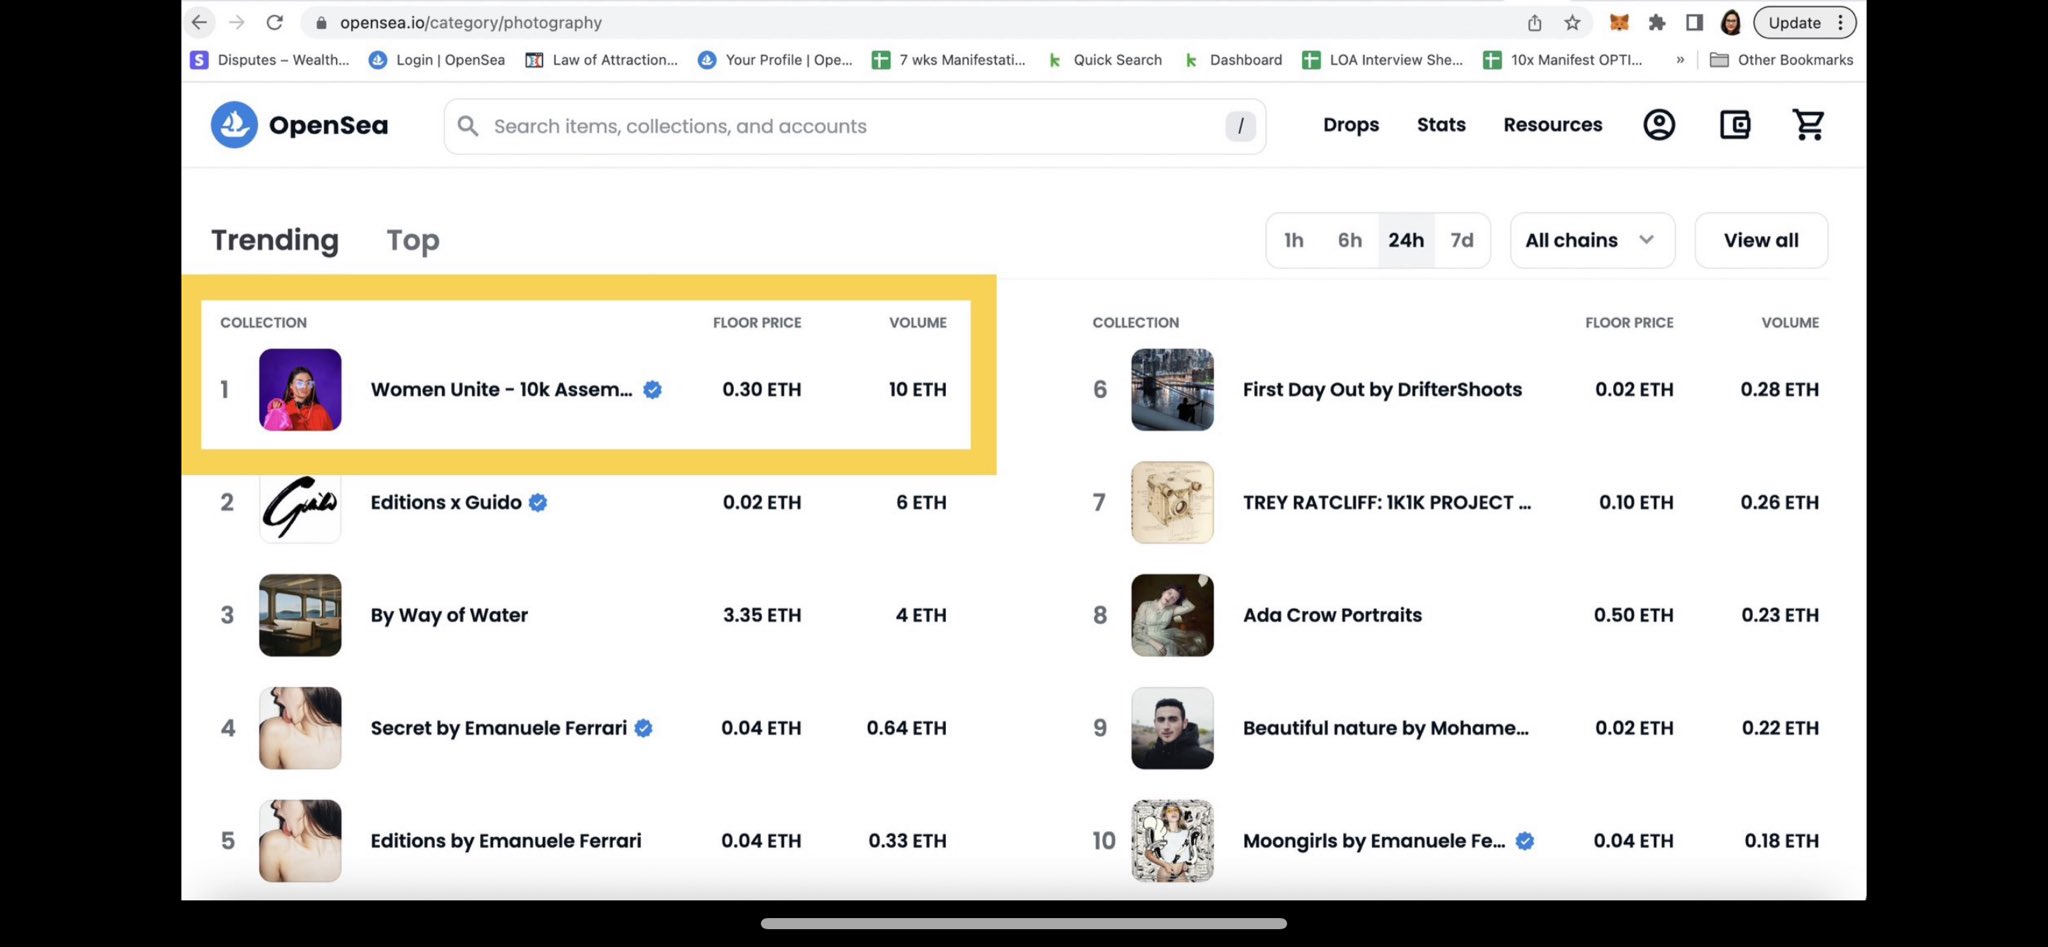Open the 7 wks Manifestati... bookmark
2048x947 pixels.
tap(949, 60)
